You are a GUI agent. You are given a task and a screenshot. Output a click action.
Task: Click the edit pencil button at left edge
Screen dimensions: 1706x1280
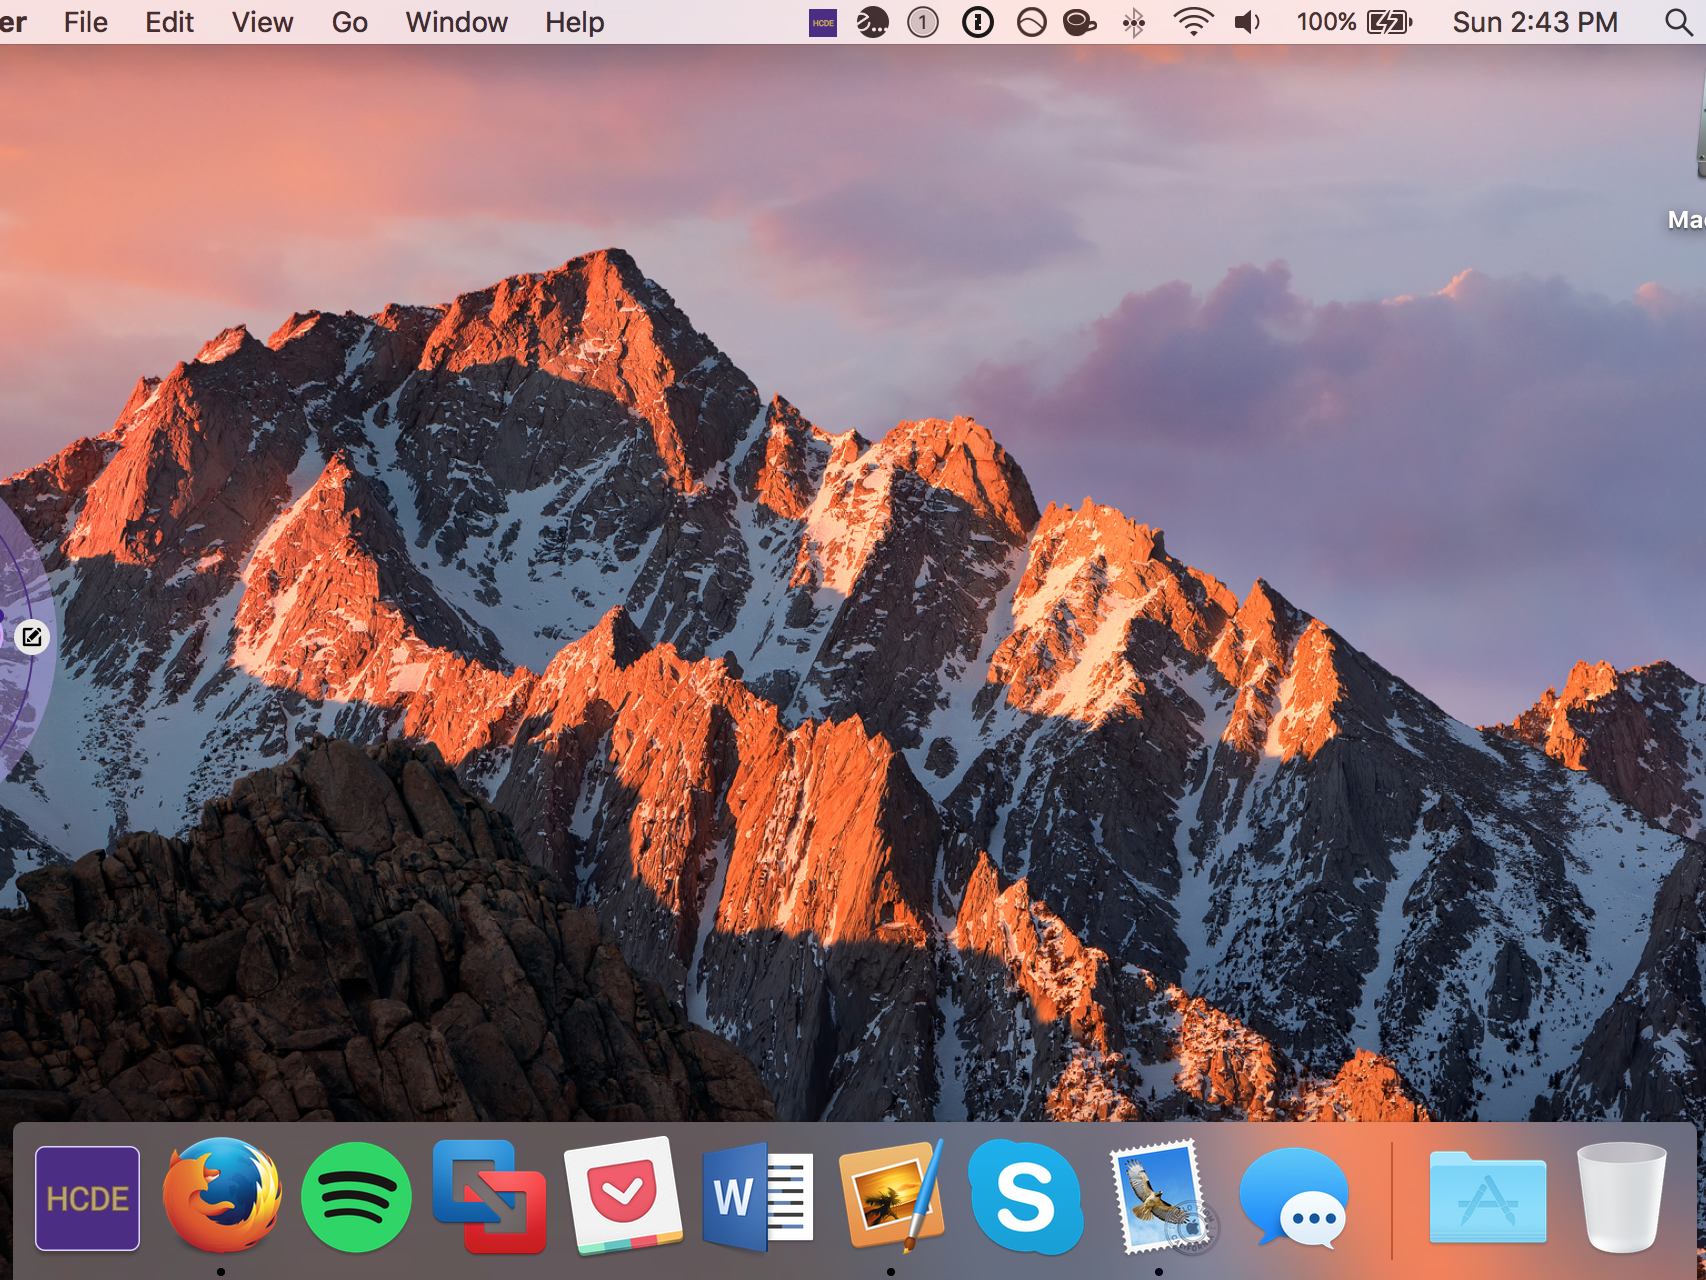tap(32, 637)
